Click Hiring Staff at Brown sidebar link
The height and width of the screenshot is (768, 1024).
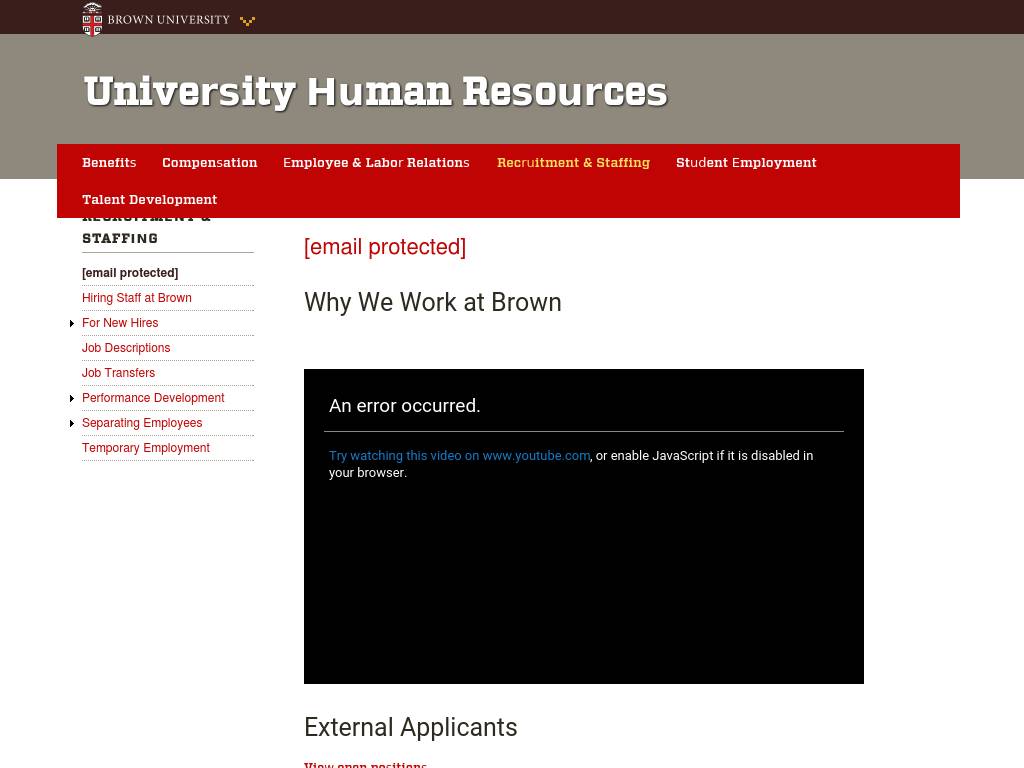pos(137,298)
